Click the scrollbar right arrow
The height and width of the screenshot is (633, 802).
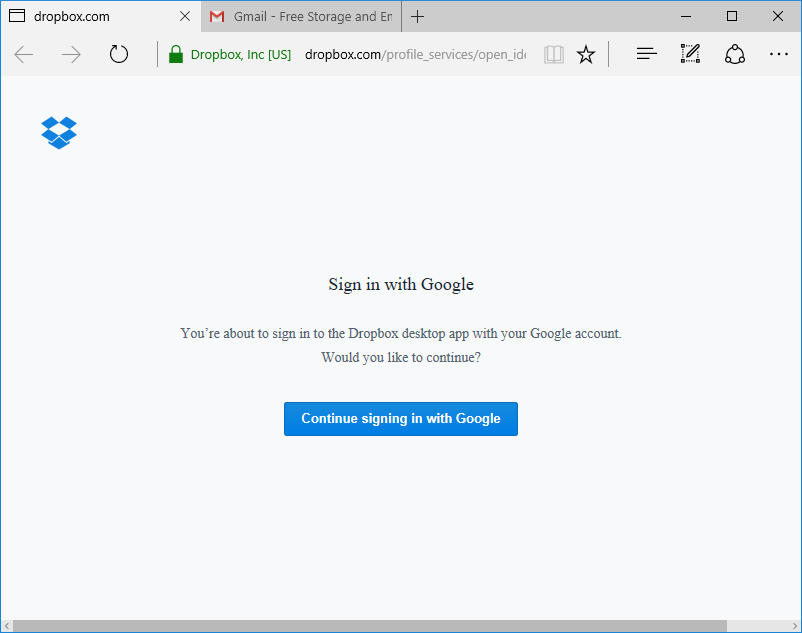coord(795,626)
